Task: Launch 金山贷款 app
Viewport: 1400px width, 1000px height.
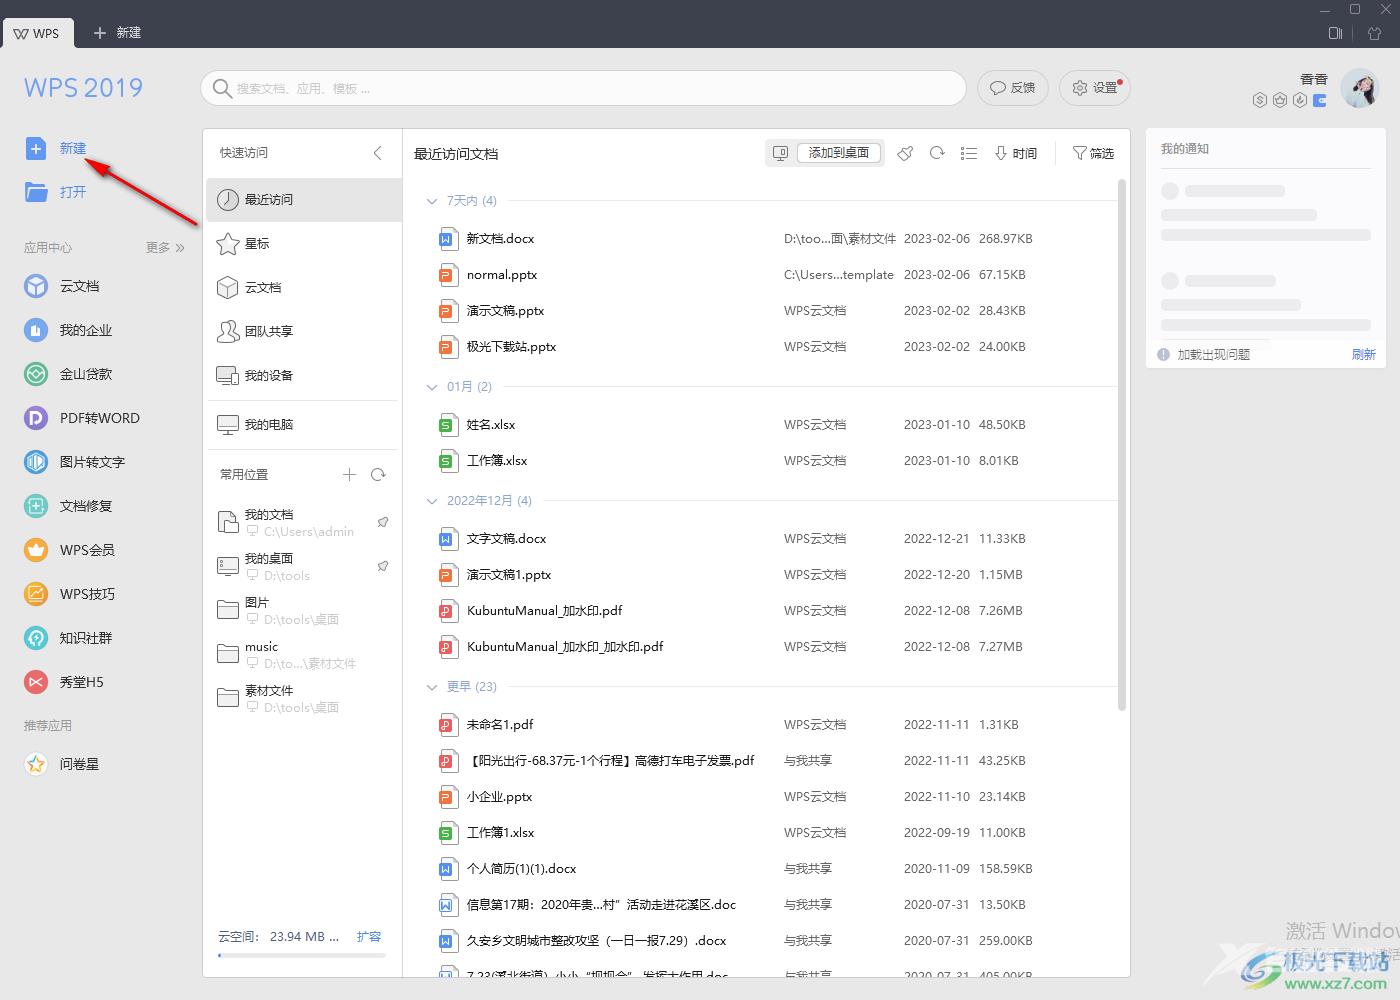Action: click(x=68, y=374)
